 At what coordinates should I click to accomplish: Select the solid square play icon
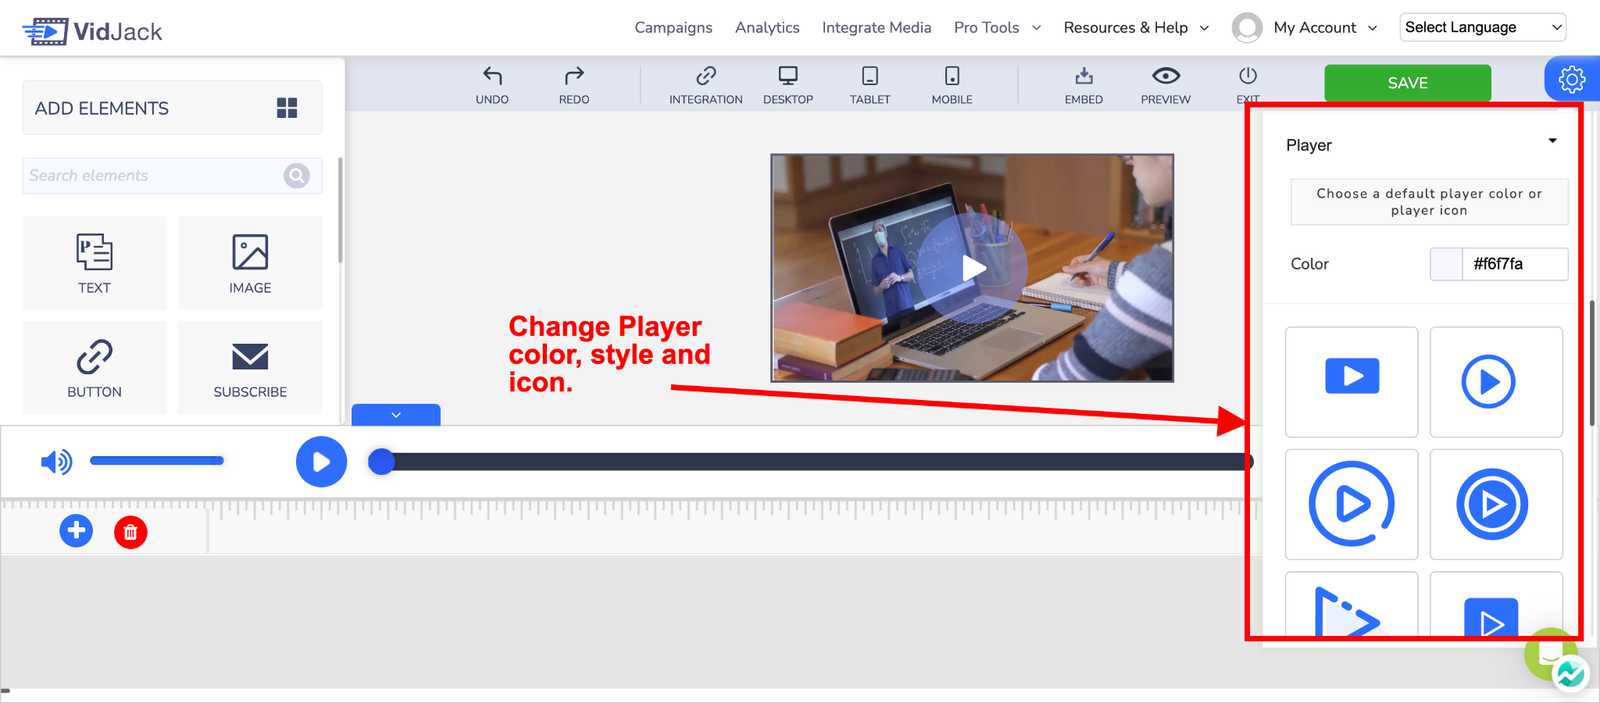tap(1496, 605)
